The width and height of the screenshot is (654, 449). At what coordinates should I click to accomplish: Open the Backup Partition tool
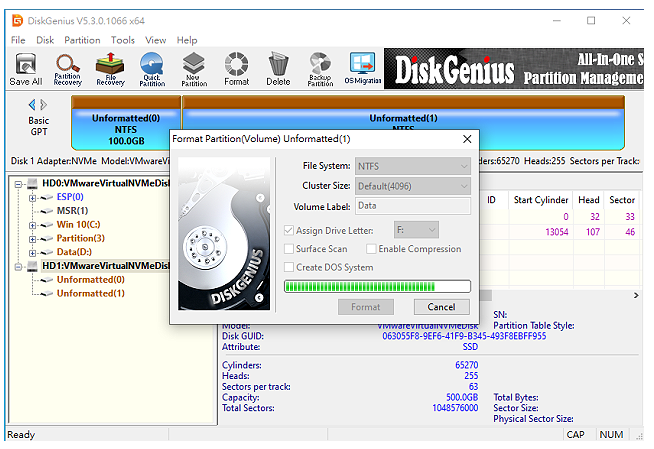(x=320, y=69)
